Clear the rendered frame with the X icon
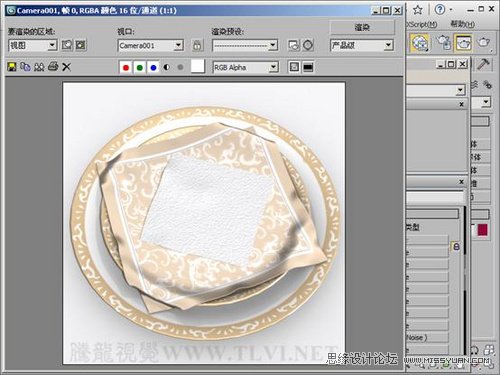This screenshot has height=375, width=500. pos(66,67)
